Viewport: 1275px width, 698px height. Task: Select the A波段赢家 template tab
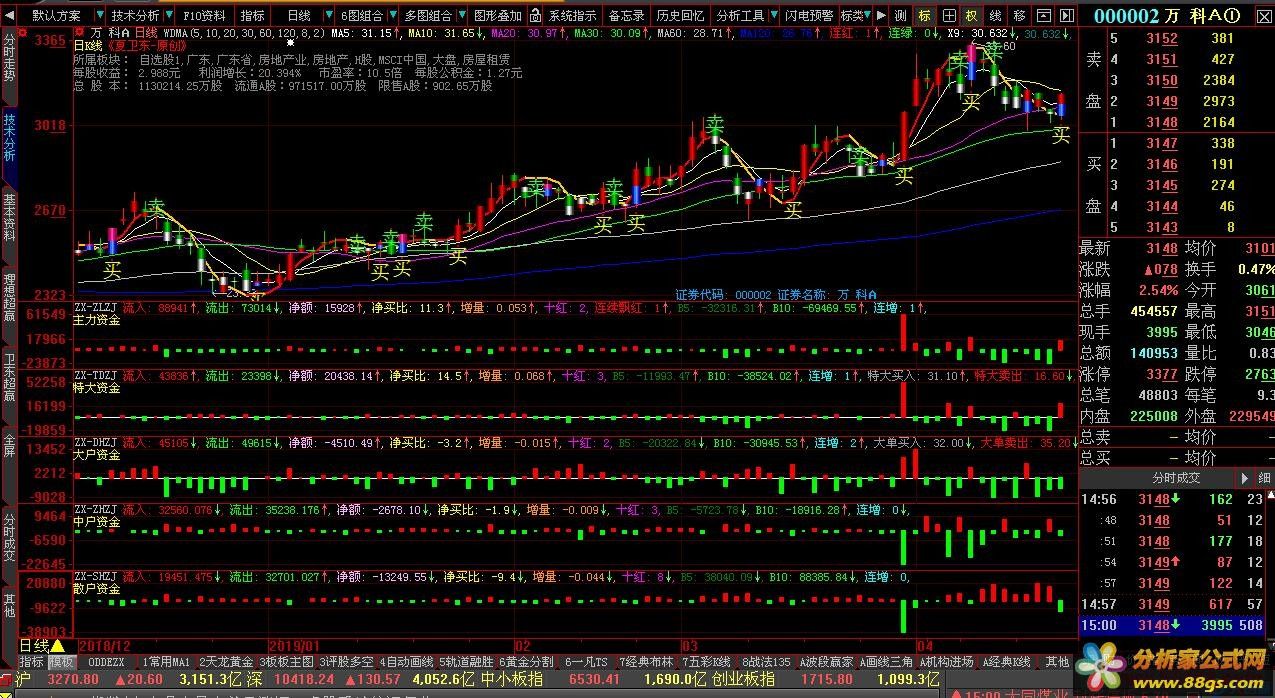(826, 662)
